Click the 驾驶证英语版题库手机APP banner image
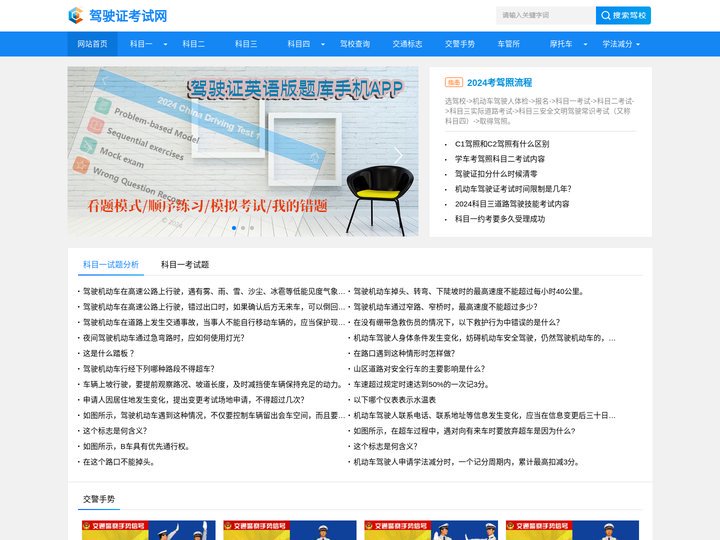The height and width of the screenshot is (540, 720). coord(243,152)
